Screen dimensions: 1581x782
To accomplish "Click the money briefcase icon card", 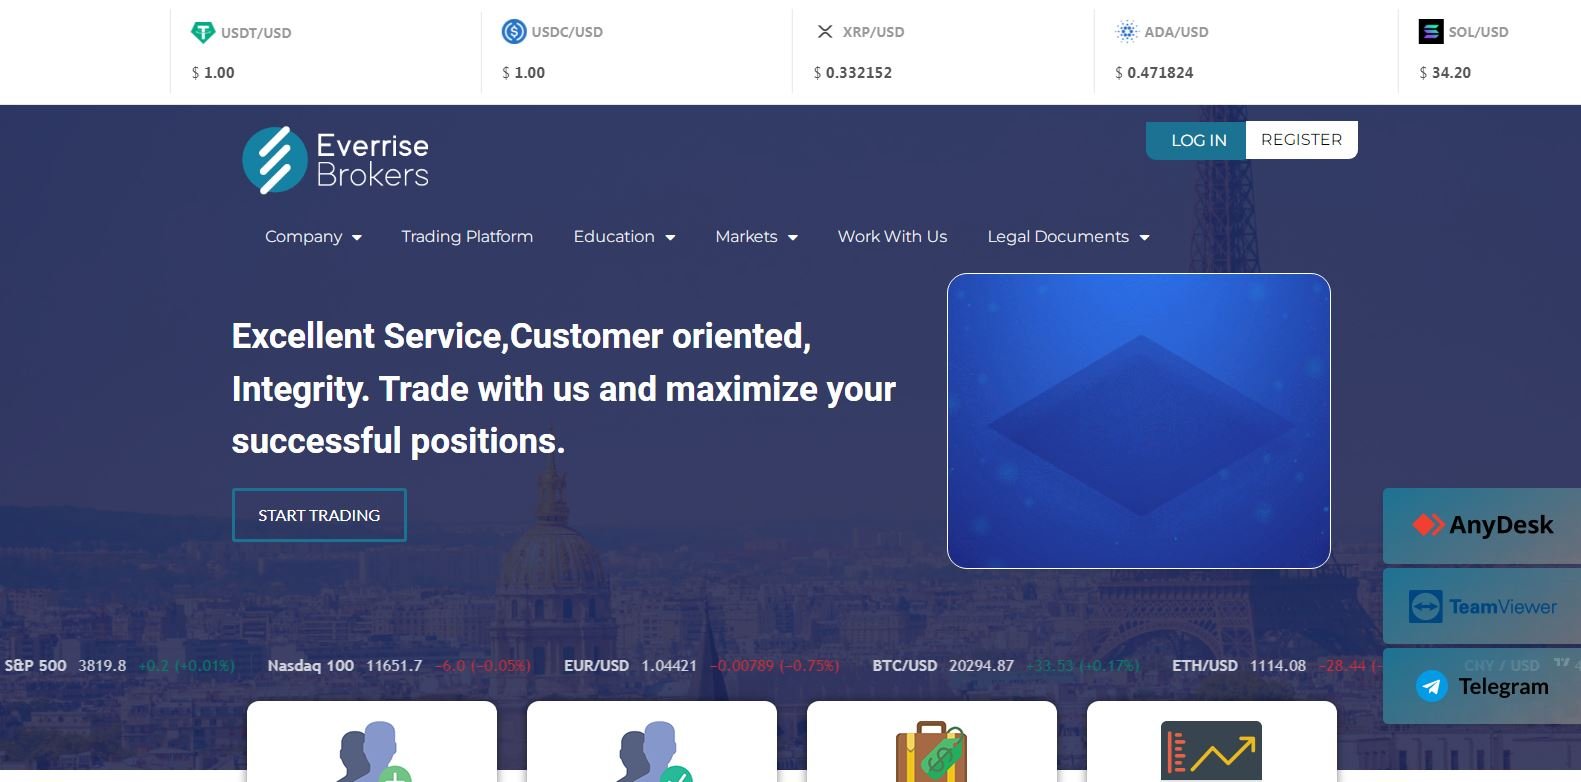I will 932,742.
